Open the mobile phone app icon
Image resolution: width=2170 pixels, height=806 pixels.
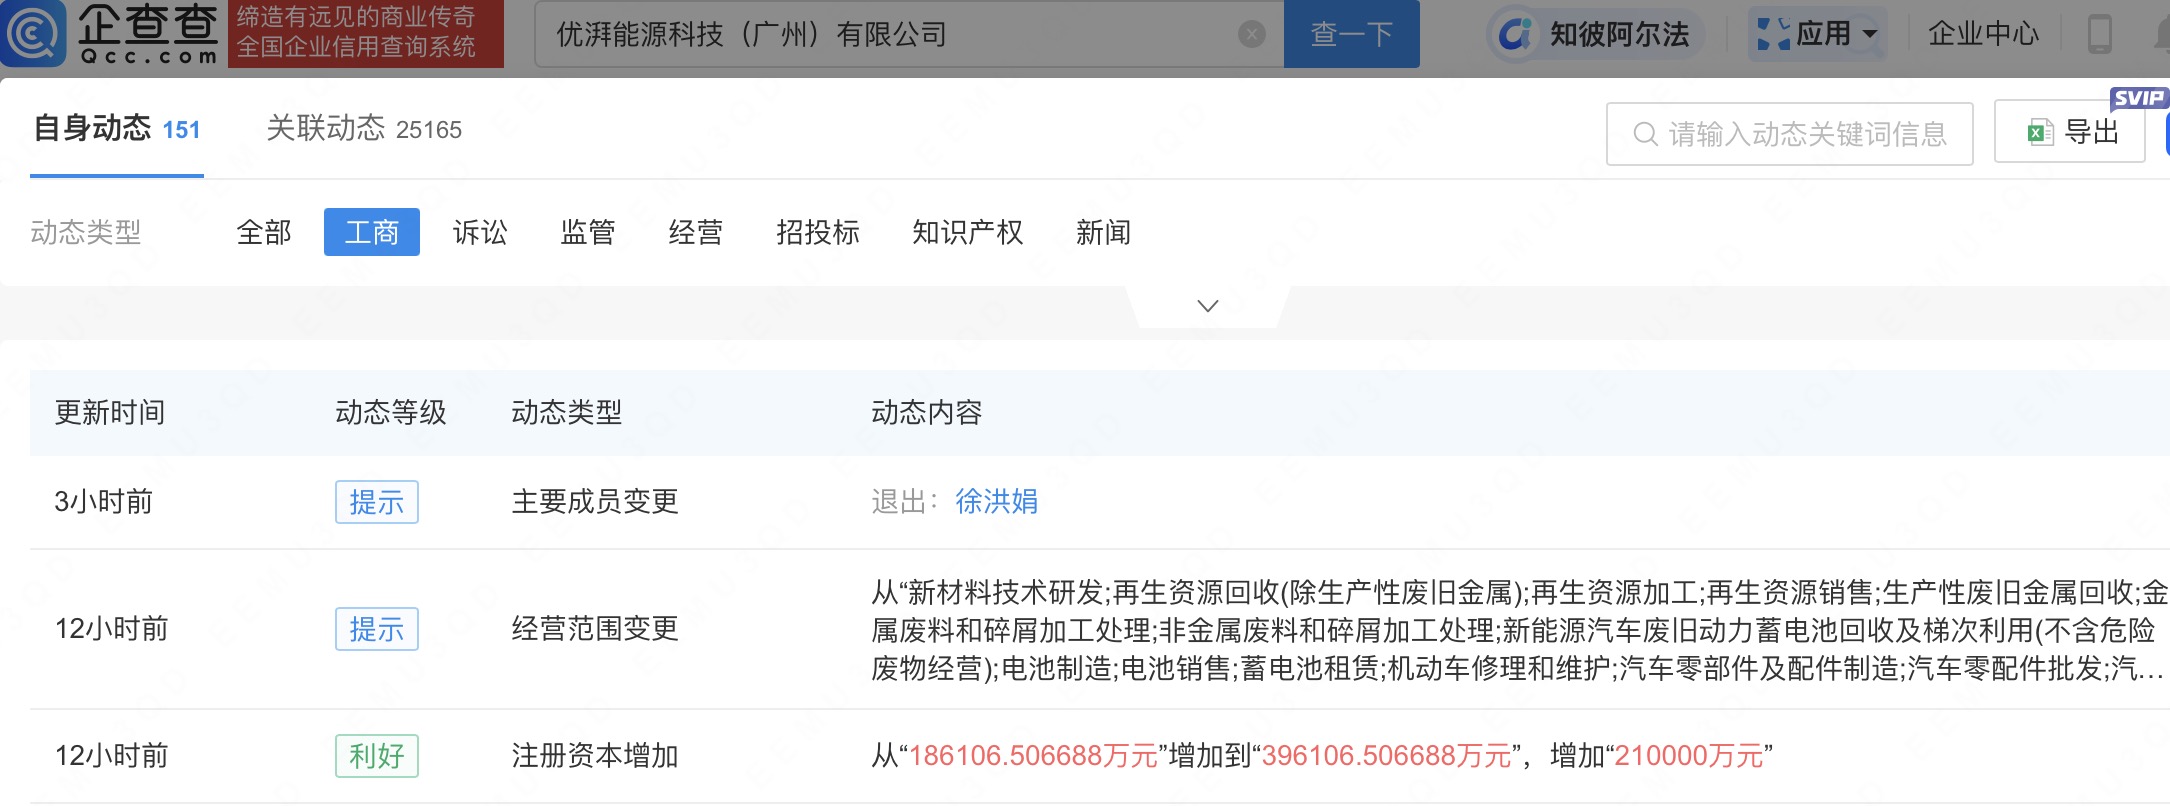tap(2100, 34)
